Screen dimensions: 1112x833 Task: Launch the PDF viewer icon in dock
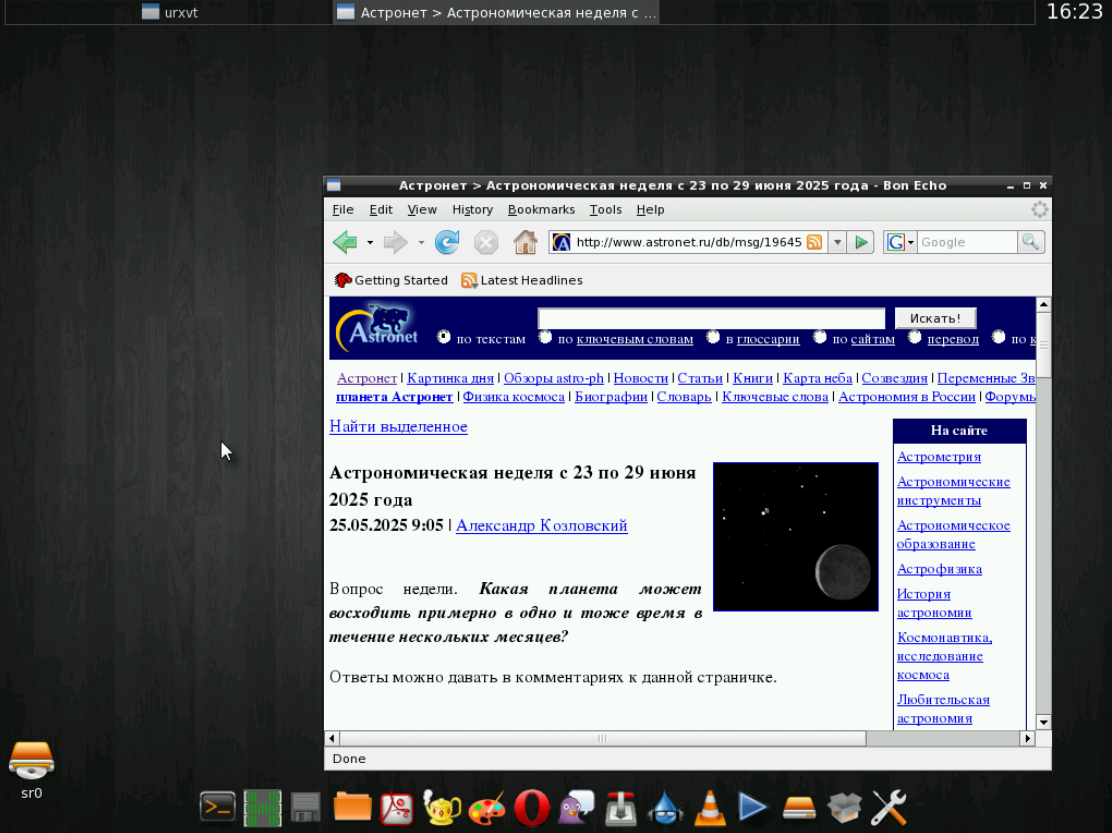pyautogui.click(x=396, y=807)
